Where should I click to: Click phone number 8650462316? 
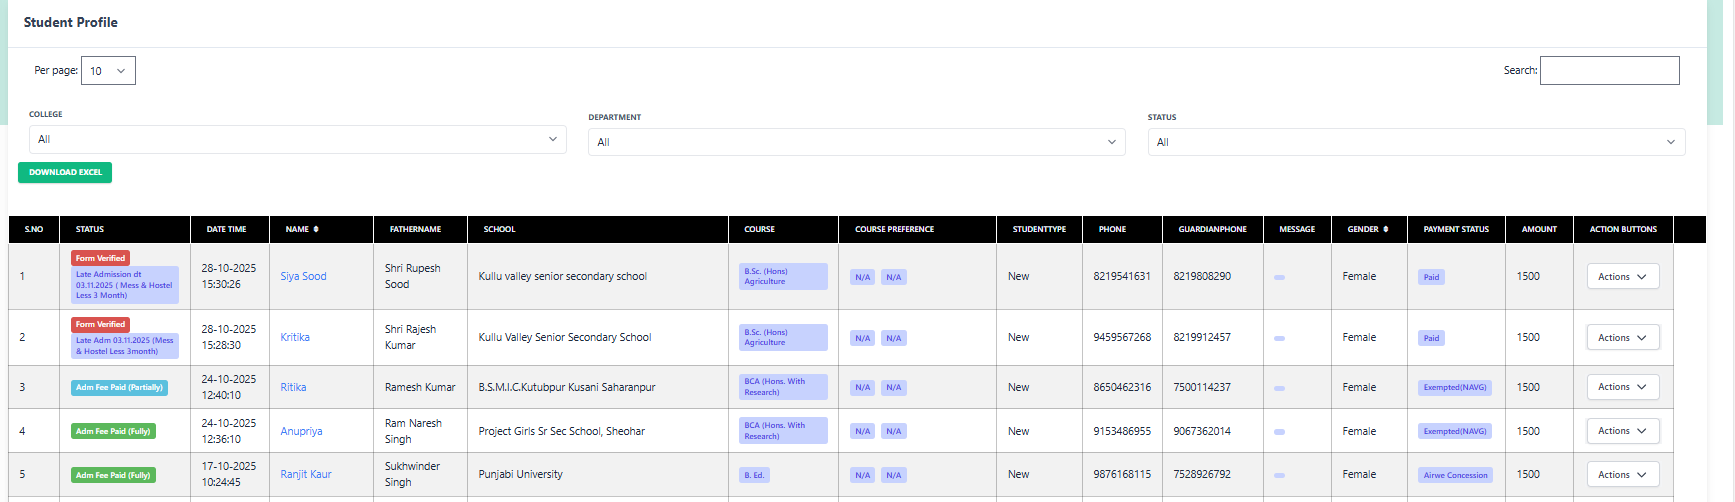(x=1122, y=387)
